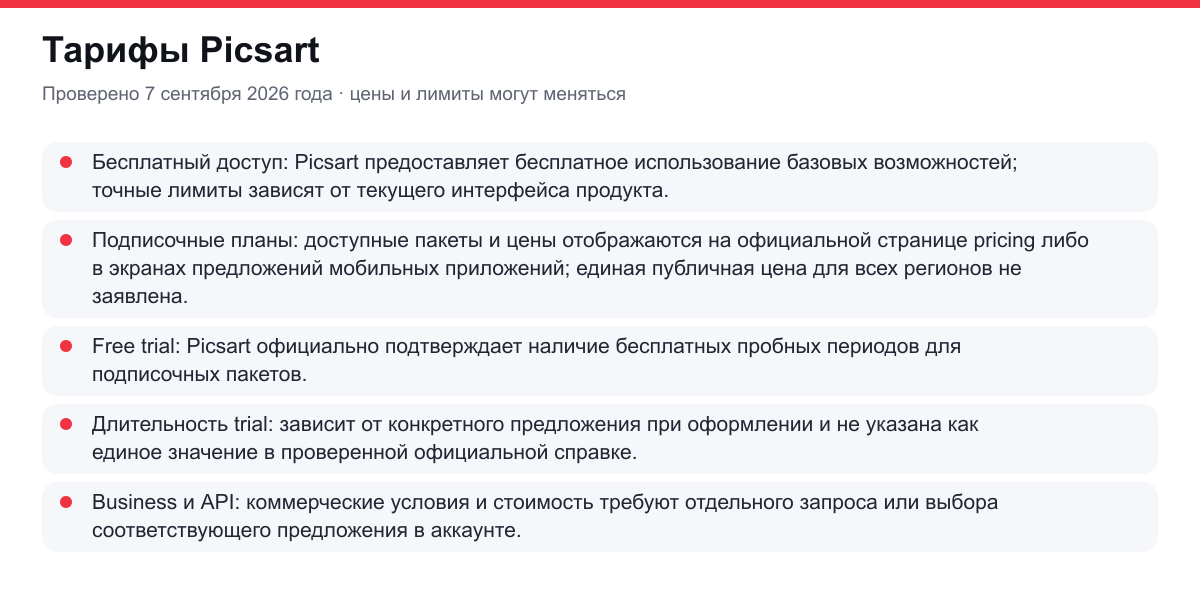Click the subtitle Проверено 7 сентября 2026 года
The image size is (1200, 594).
pyautogui.click(x=187, y=94)
